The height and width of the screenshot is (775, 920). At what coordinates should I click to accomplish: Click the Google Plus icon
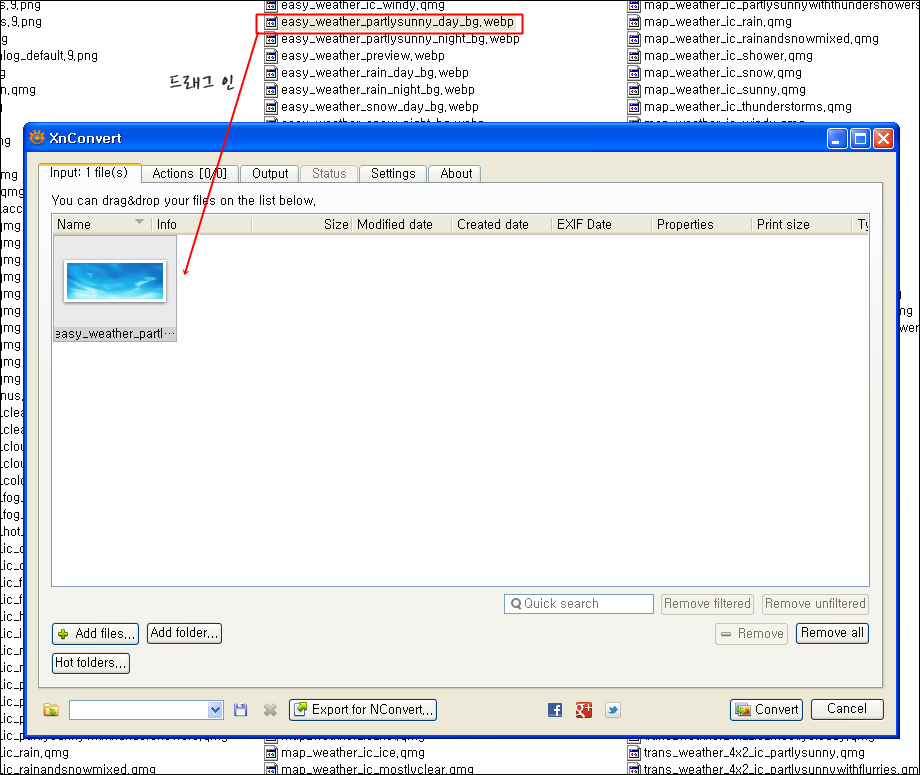point(584,710)
